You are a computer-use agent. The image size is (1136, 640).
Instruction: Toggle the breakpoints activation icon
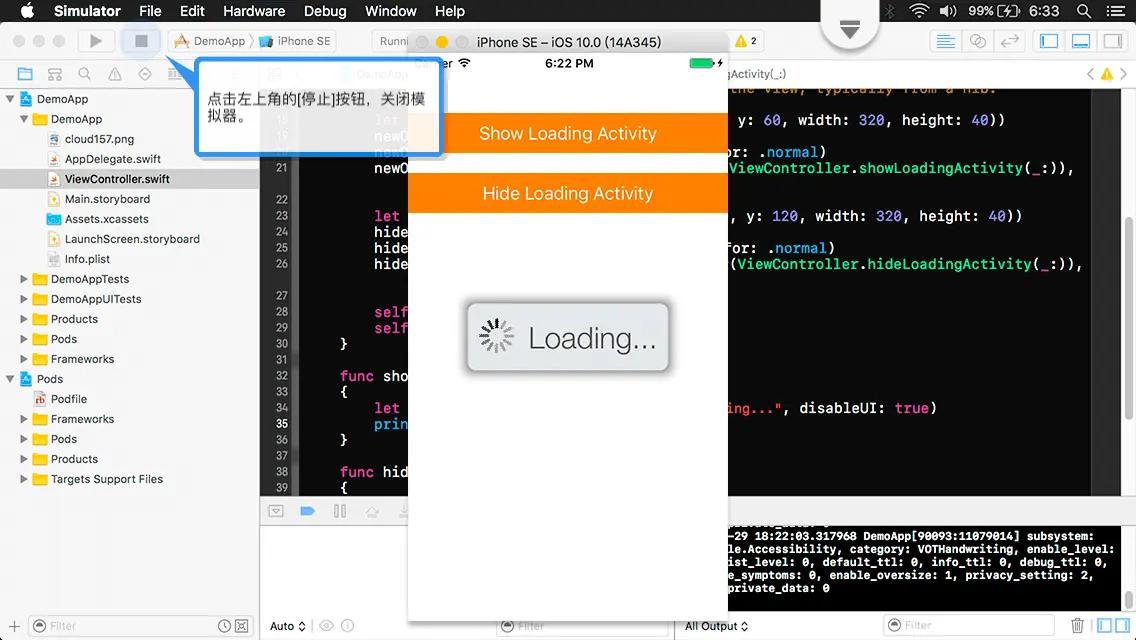point(307,511)
